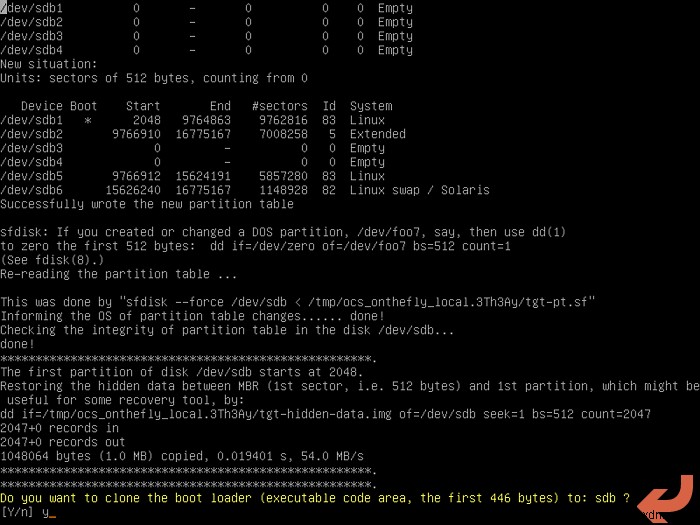The height and width of the screenshot is (525, 700).
Task: Click the "2047+0 records out" line
Action: click(62, 442)
